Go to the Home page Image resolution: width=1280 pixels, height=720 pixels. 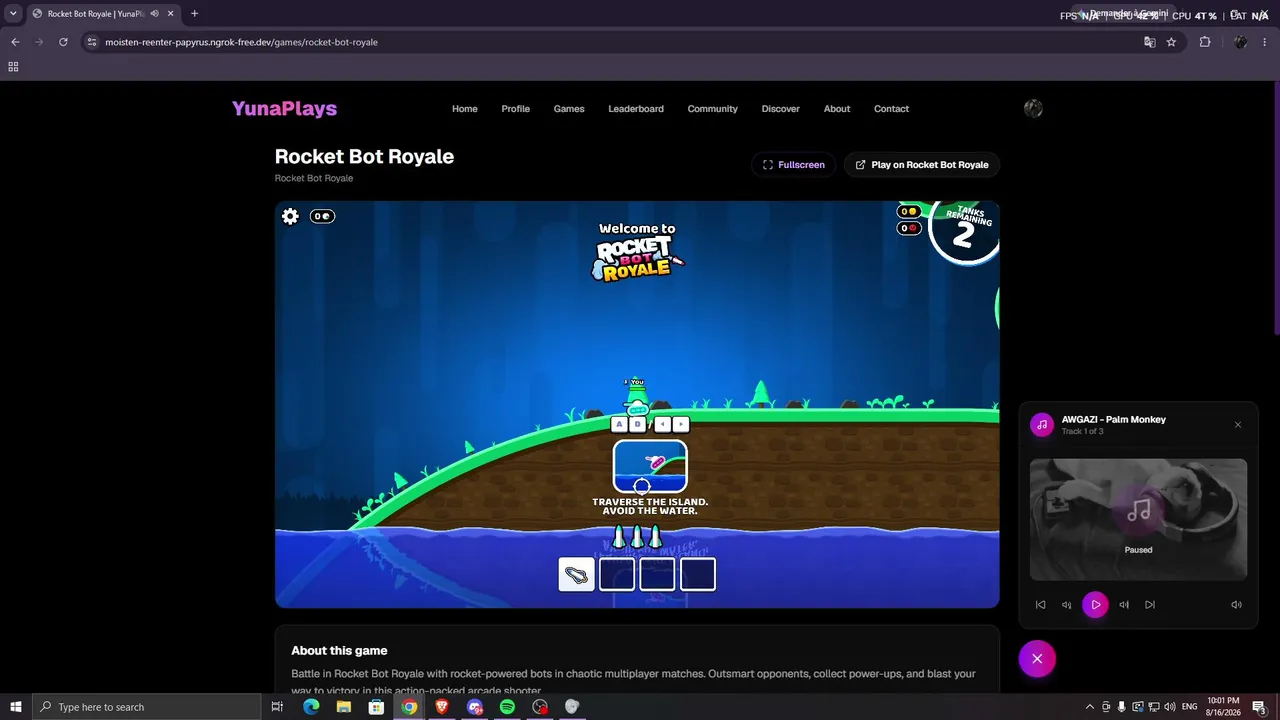465,109
